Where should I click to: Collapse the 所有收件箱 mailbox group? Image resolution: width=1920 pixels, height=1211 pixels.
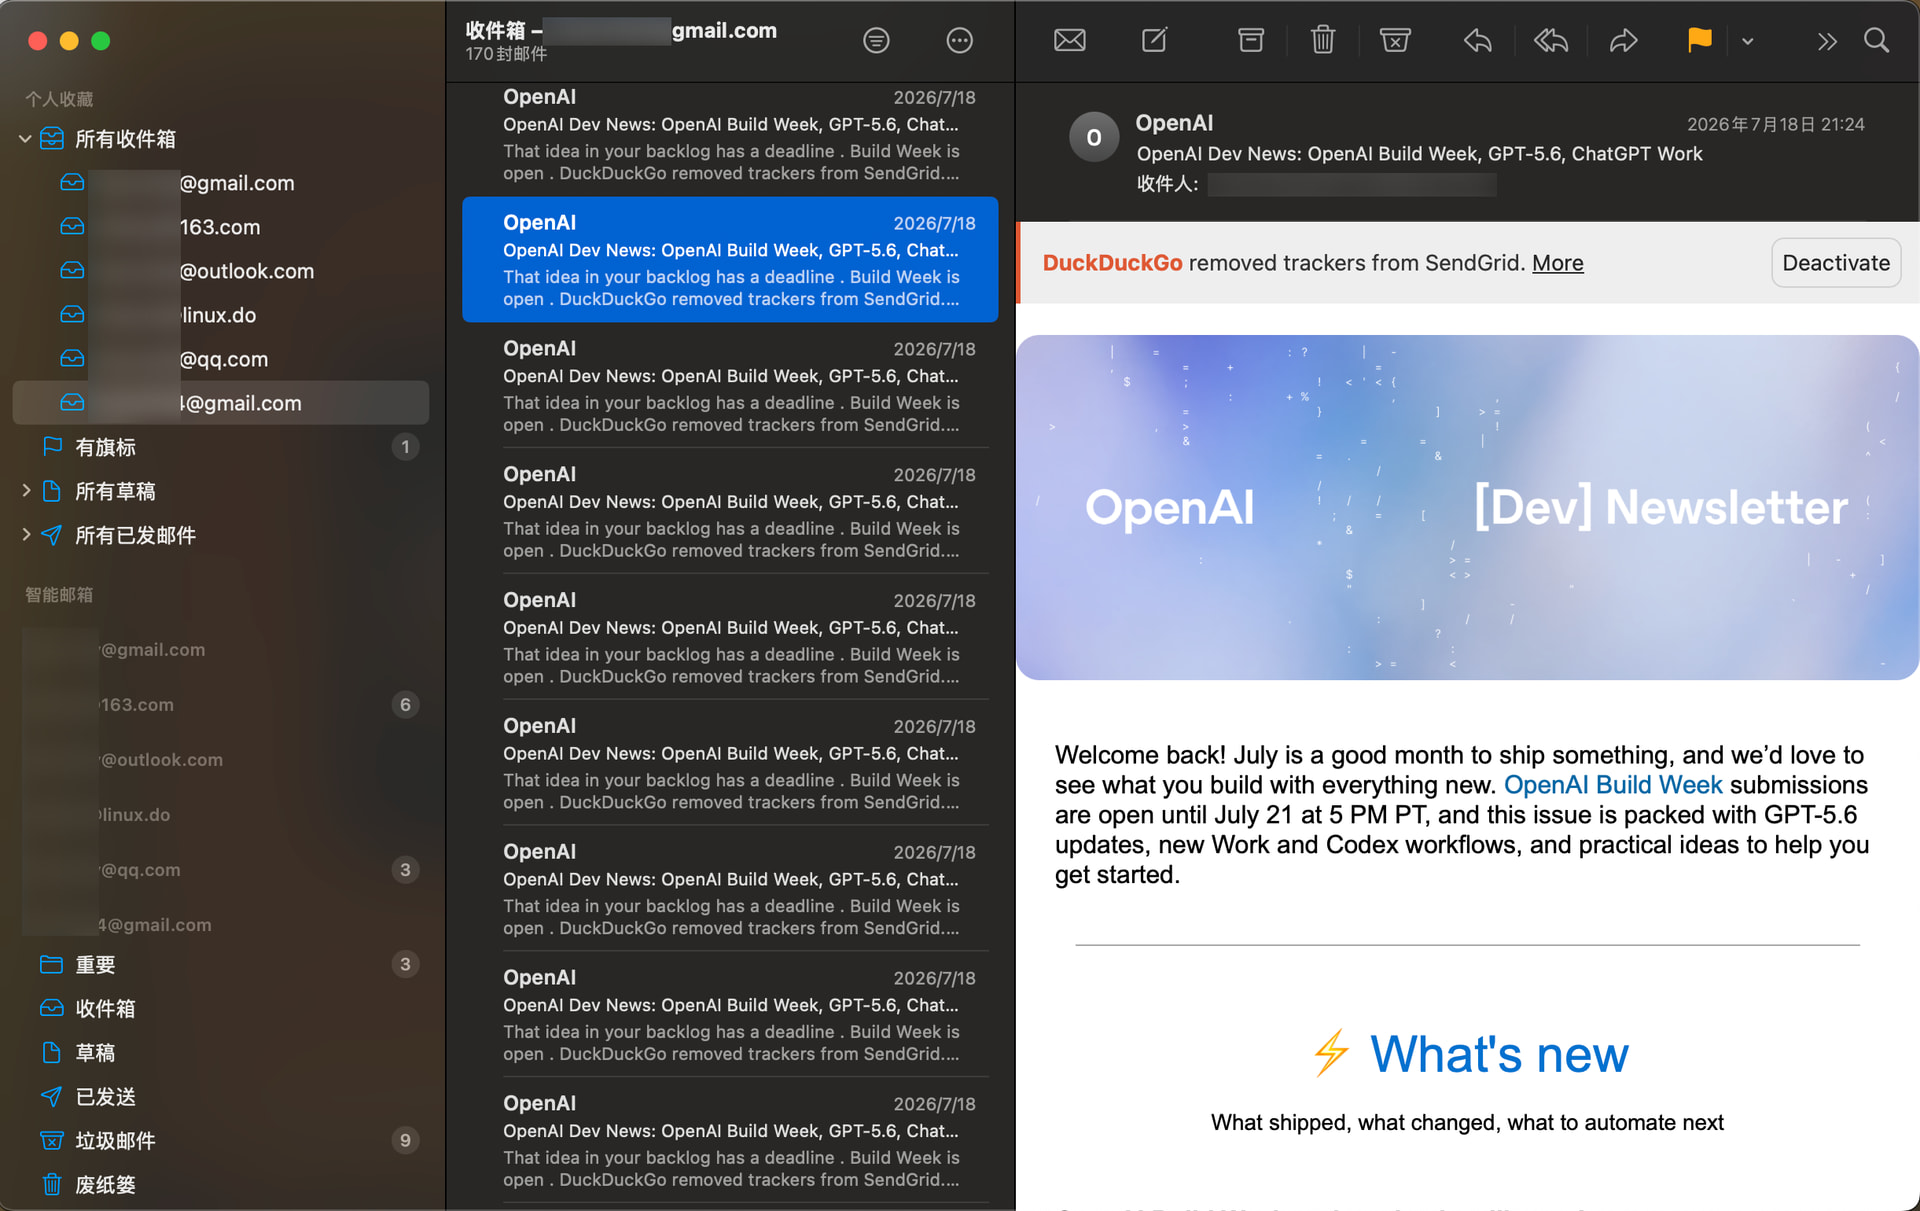pyautogui.click(x=25, y=139)
